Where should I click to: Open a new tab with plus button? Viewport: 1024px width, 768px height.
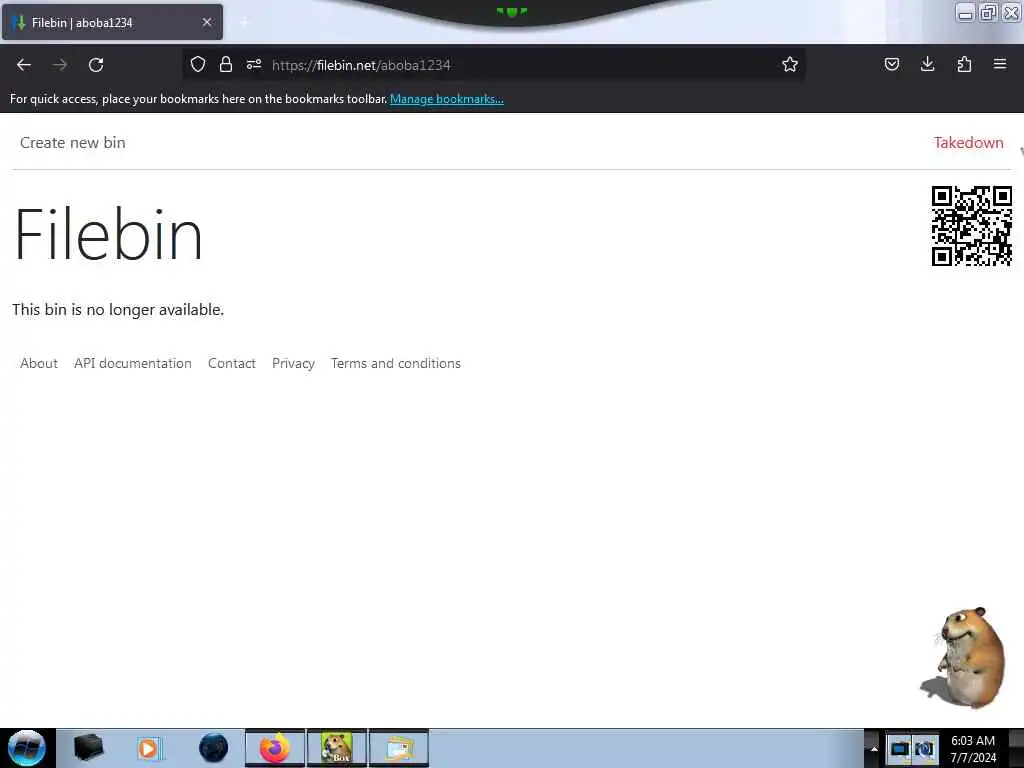(x=244, y=22)
